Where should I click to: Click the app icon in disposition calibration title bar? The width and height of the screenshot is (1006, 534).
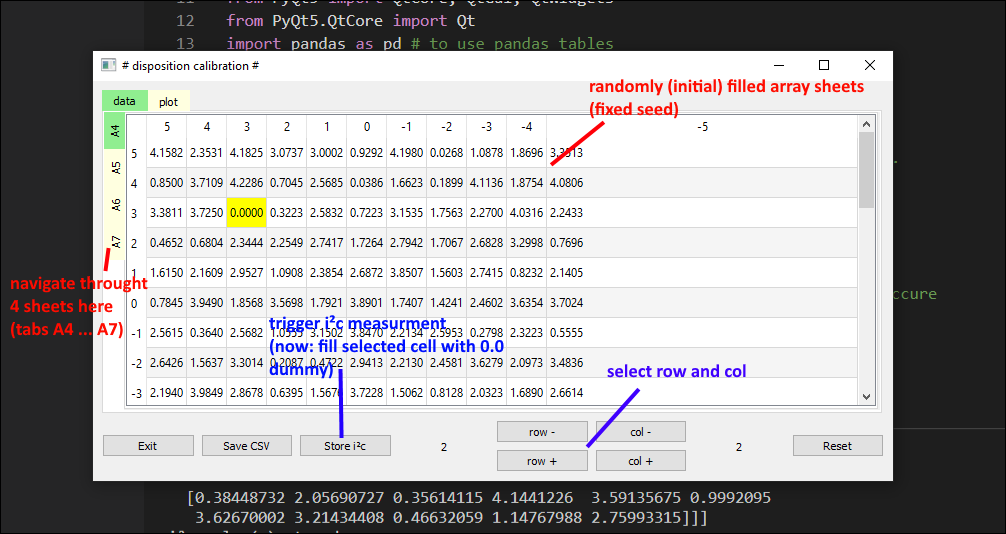pos(108,65)
